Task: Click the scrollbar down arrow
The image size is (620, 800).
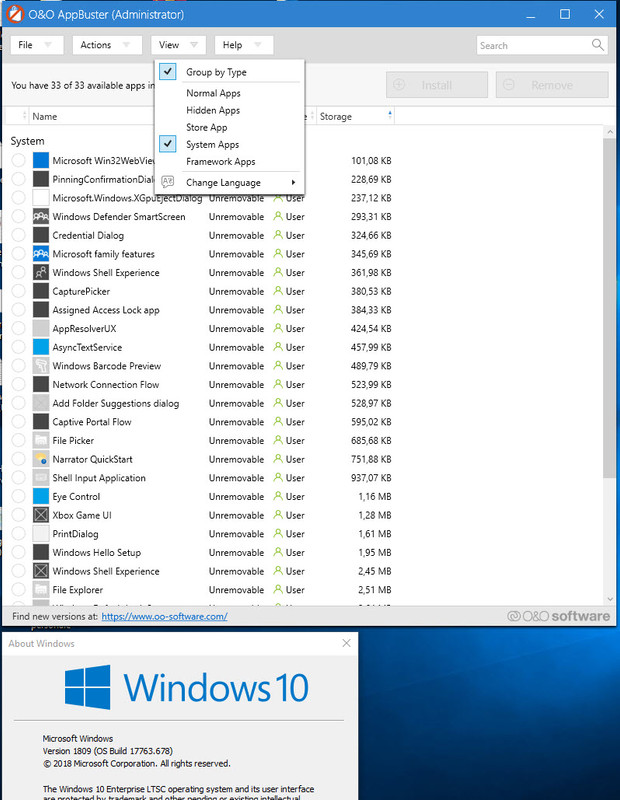Action: point(610,599)
